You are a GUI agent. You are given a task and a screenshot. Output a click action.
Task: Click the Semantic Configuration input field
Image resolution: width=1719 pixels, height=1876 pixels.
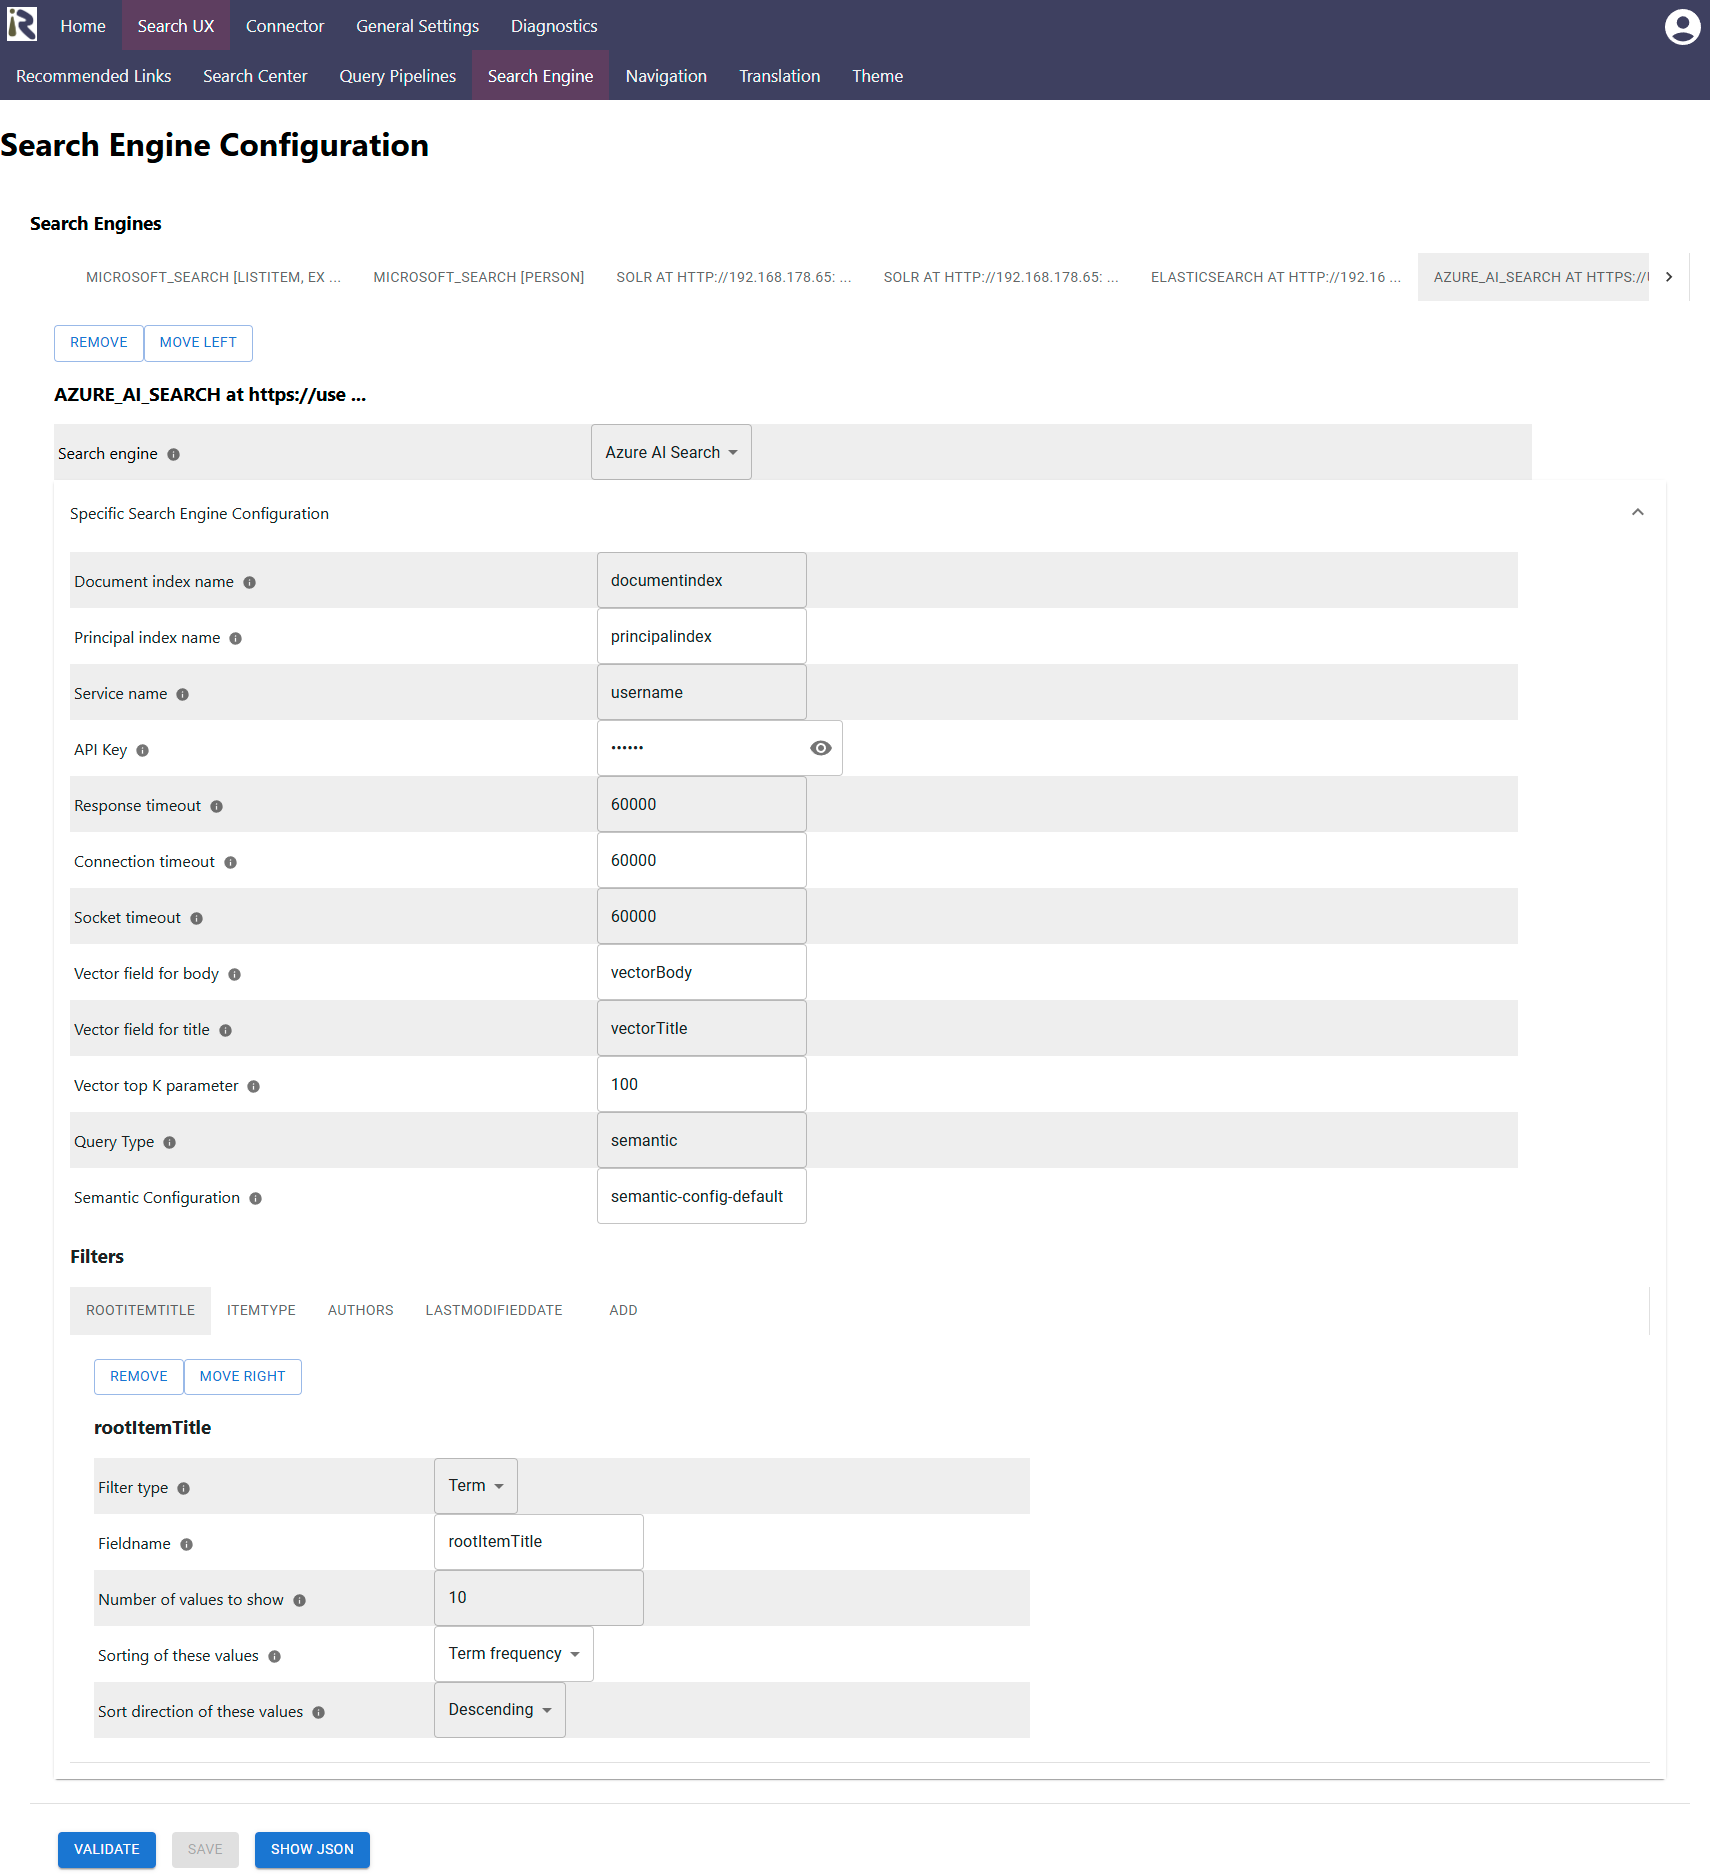click(702, 1196)
